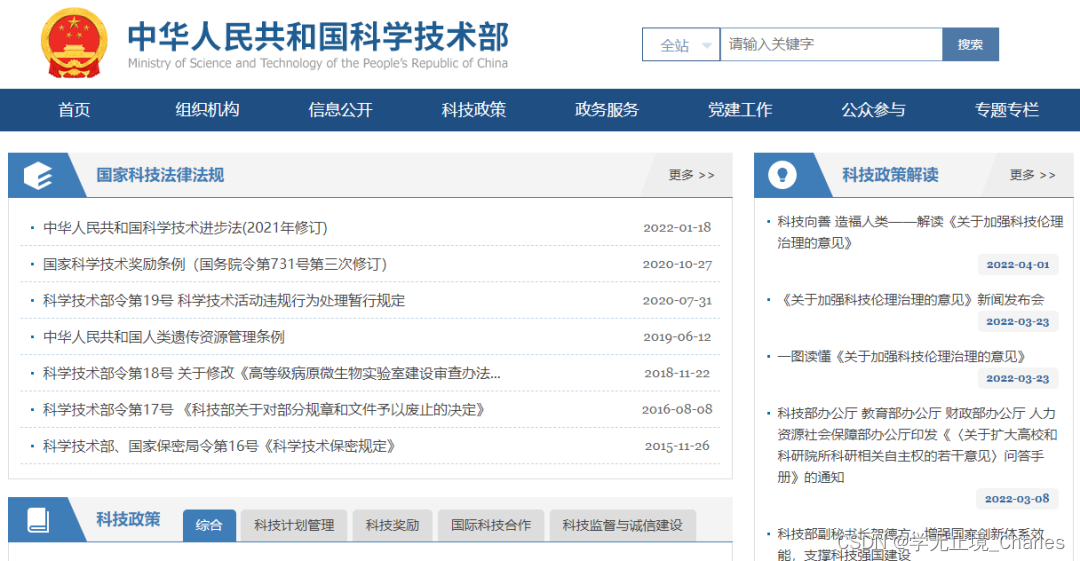Click the date 2015-11-26
This screenshot has width=1080, height=561.
(x=677, y=446)
